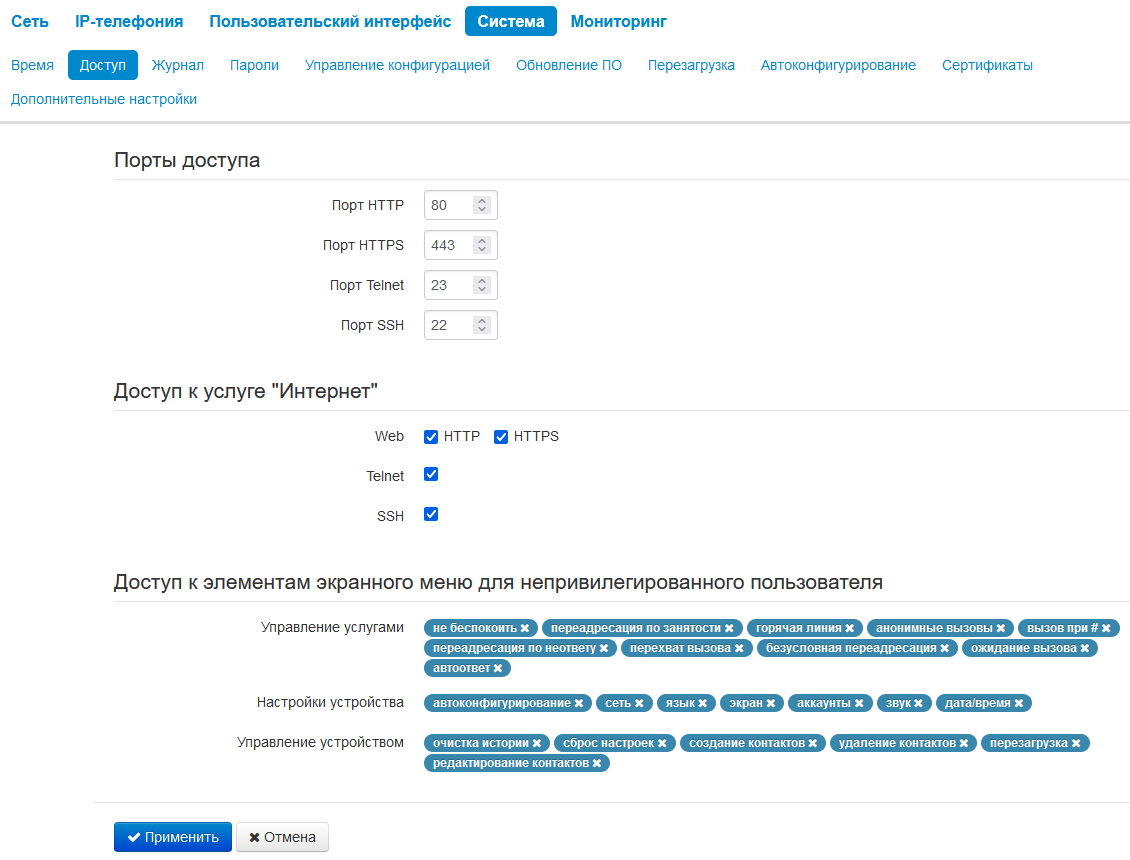This screenshot has height=860, width=1130.
Task: Open the Пользовательский интерфейс menu
Action: click(330, 22)
